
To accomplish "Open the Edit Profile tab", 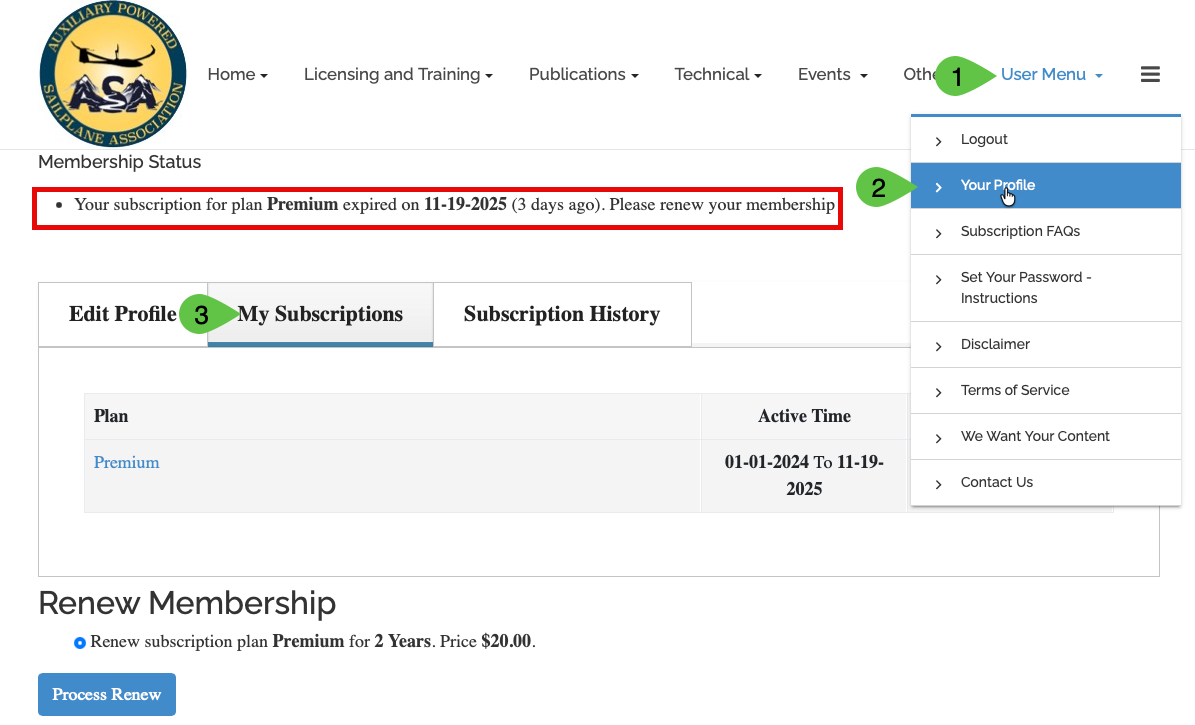I will click(122, 315).
